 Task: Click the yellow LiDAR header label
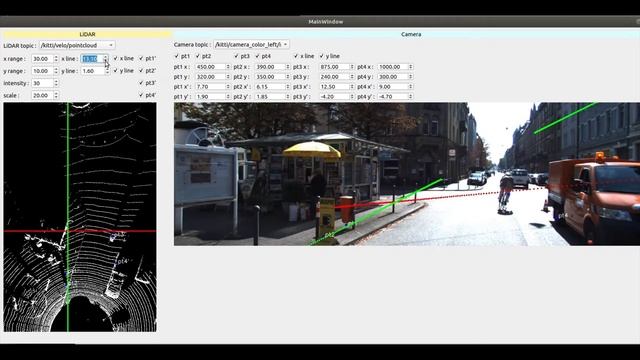click(87, 34)
